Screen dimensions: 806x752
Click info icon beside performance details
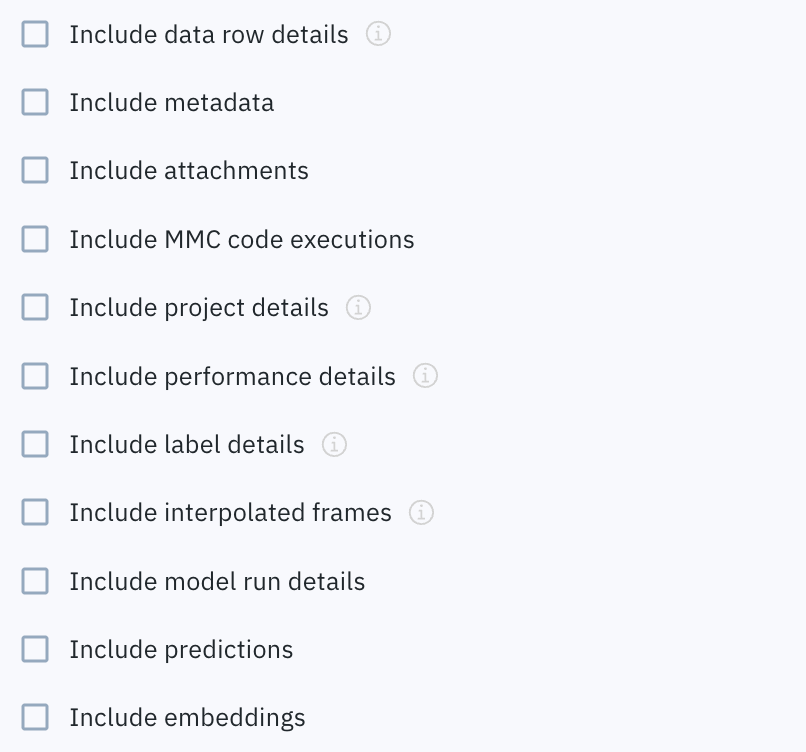pos(426,376)
